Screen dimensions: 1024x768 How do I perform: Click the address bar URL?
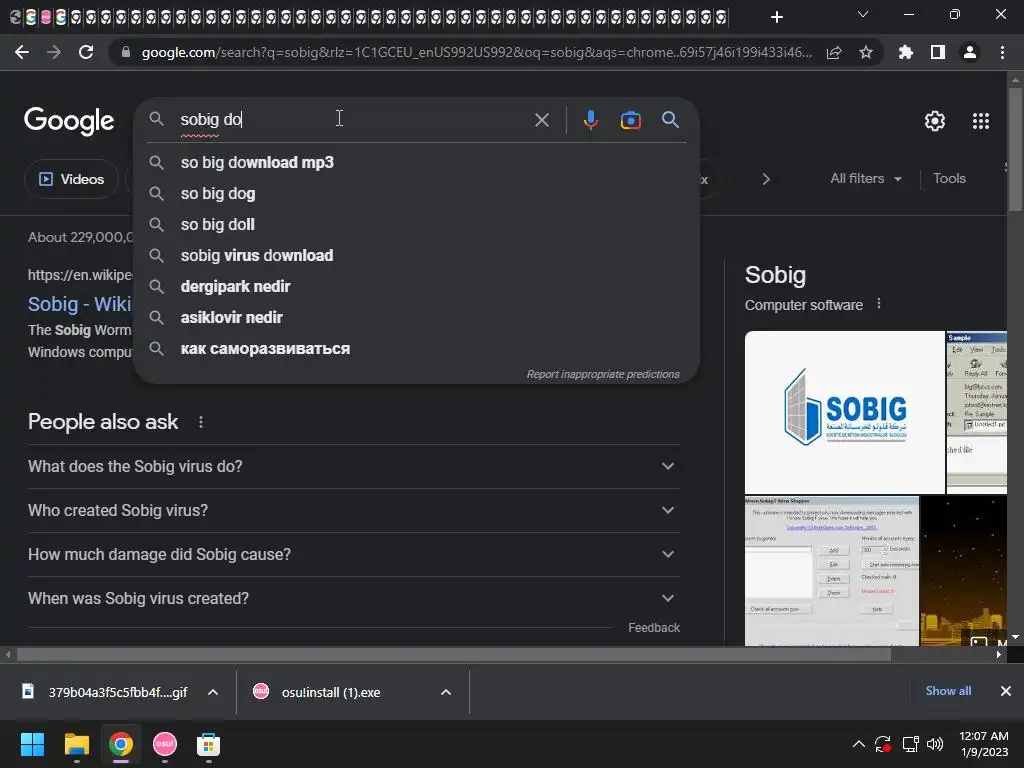[x=477, y=52]
